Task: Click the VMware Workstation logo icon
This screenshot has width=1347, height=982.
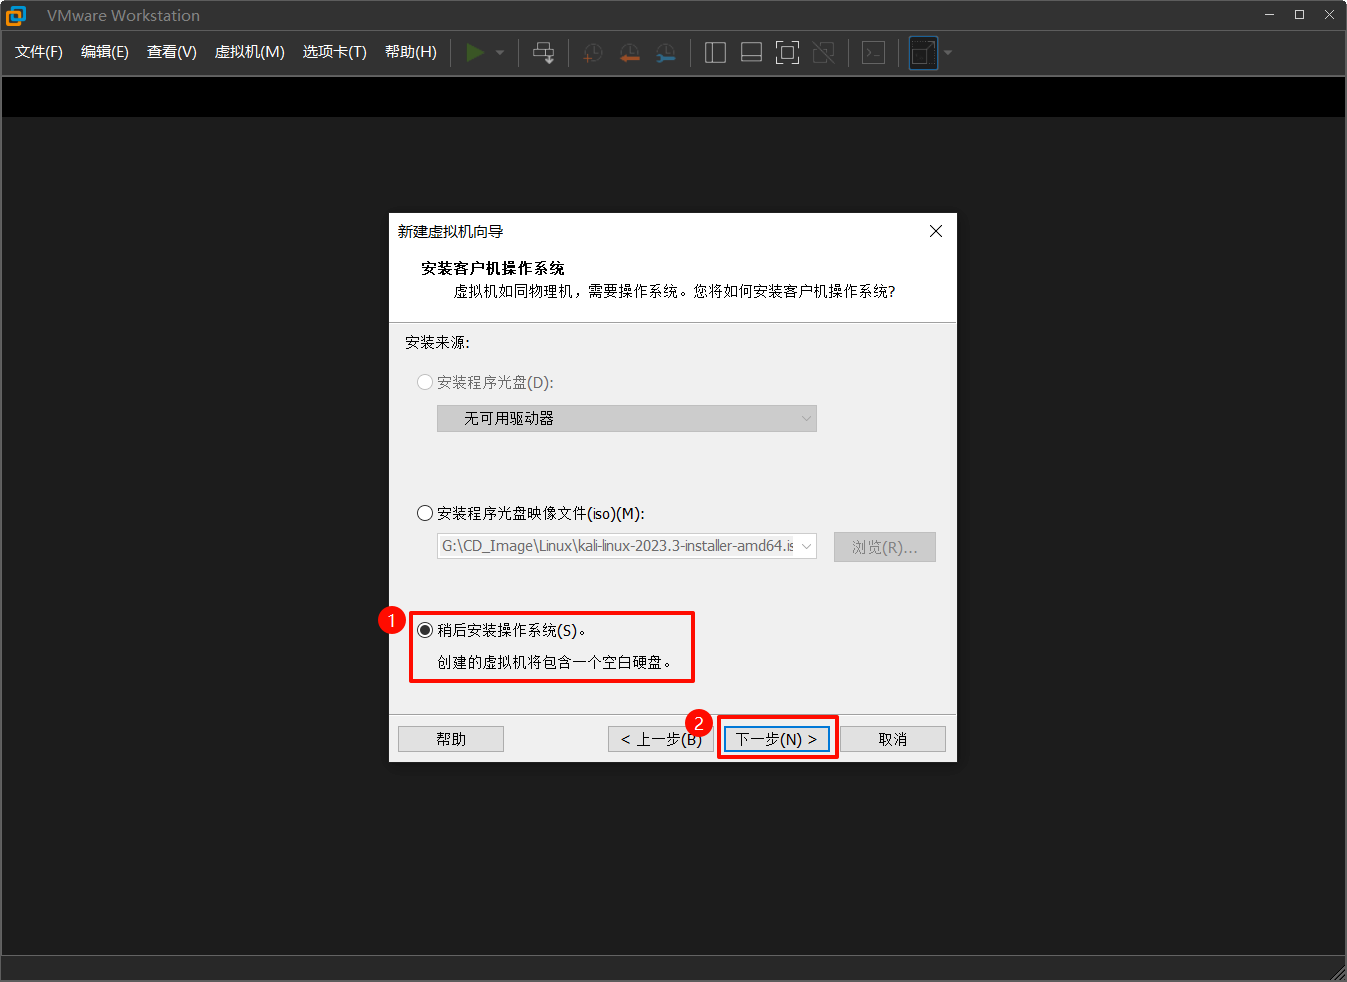Action: point(16,15)
